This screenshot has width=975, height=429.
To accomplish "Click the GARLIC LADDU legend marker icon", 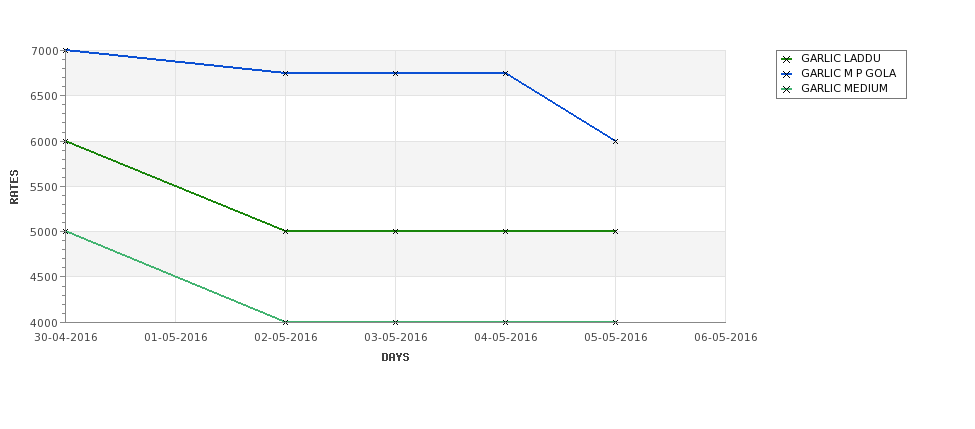I will click(x=787, y=59).
